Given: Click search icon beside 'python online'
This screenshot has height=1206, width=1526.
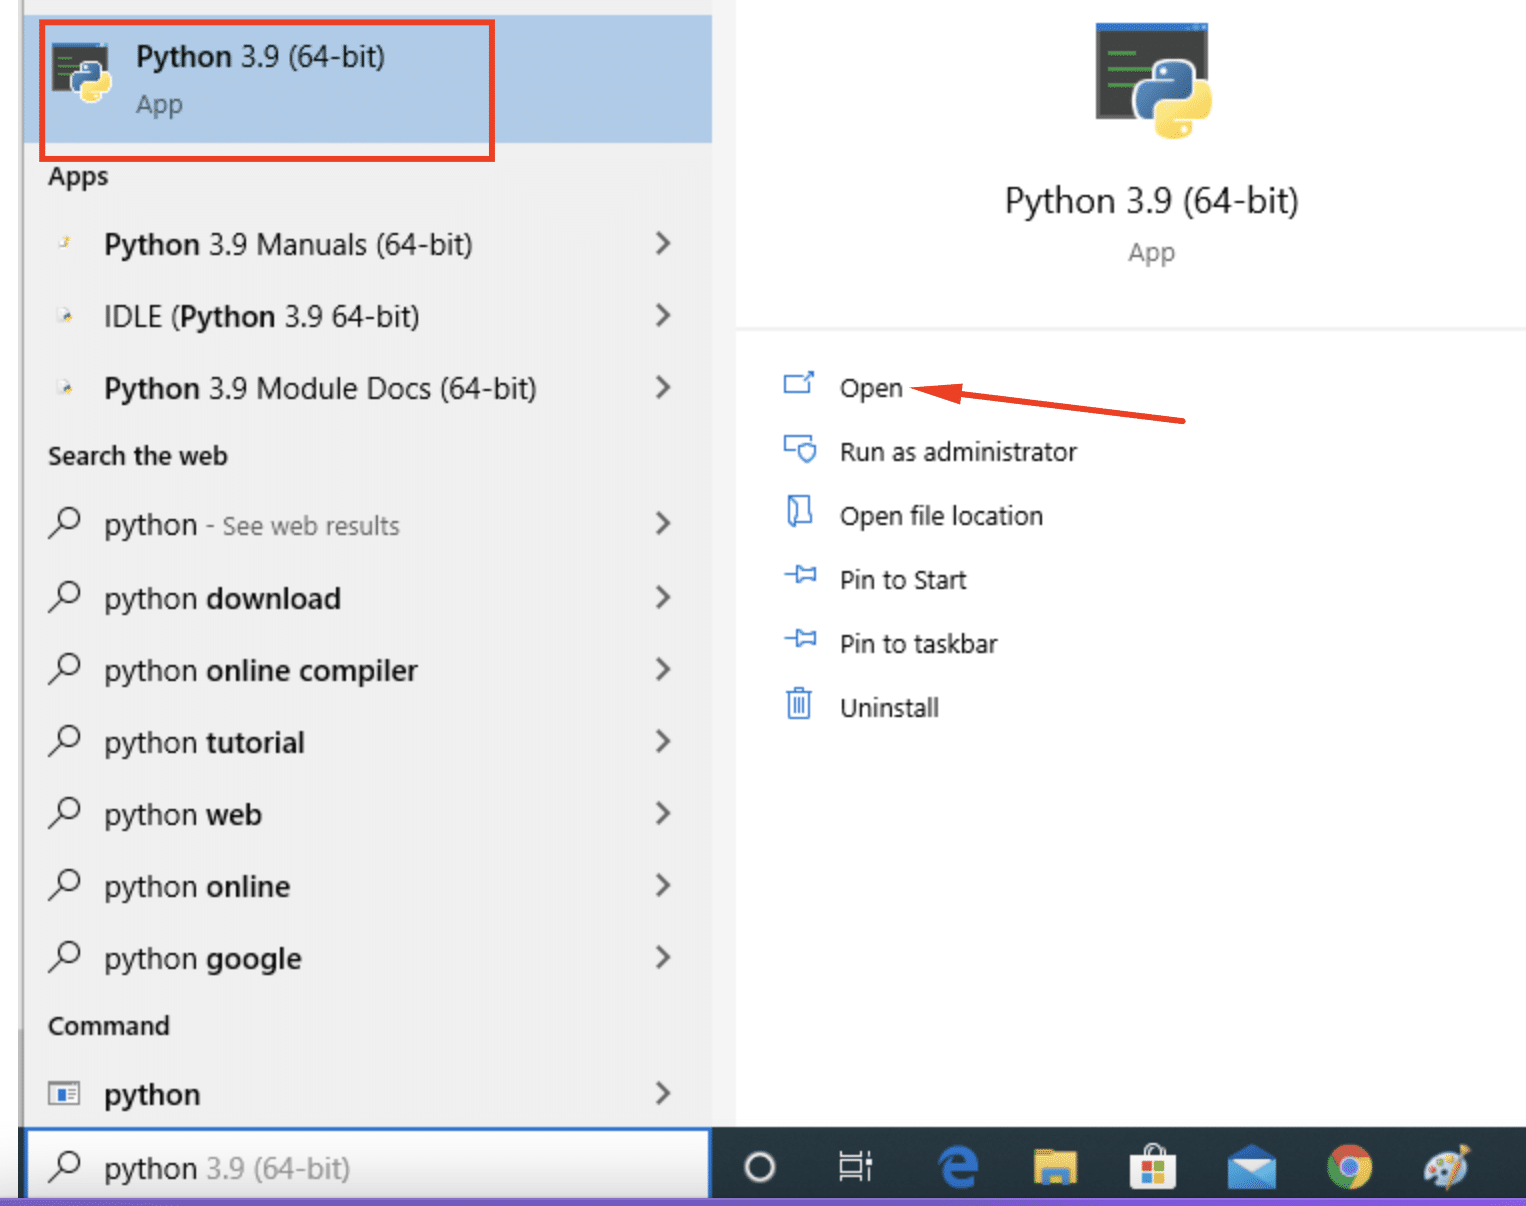Looking at the screenshot, I should click(x=64, y=884).
